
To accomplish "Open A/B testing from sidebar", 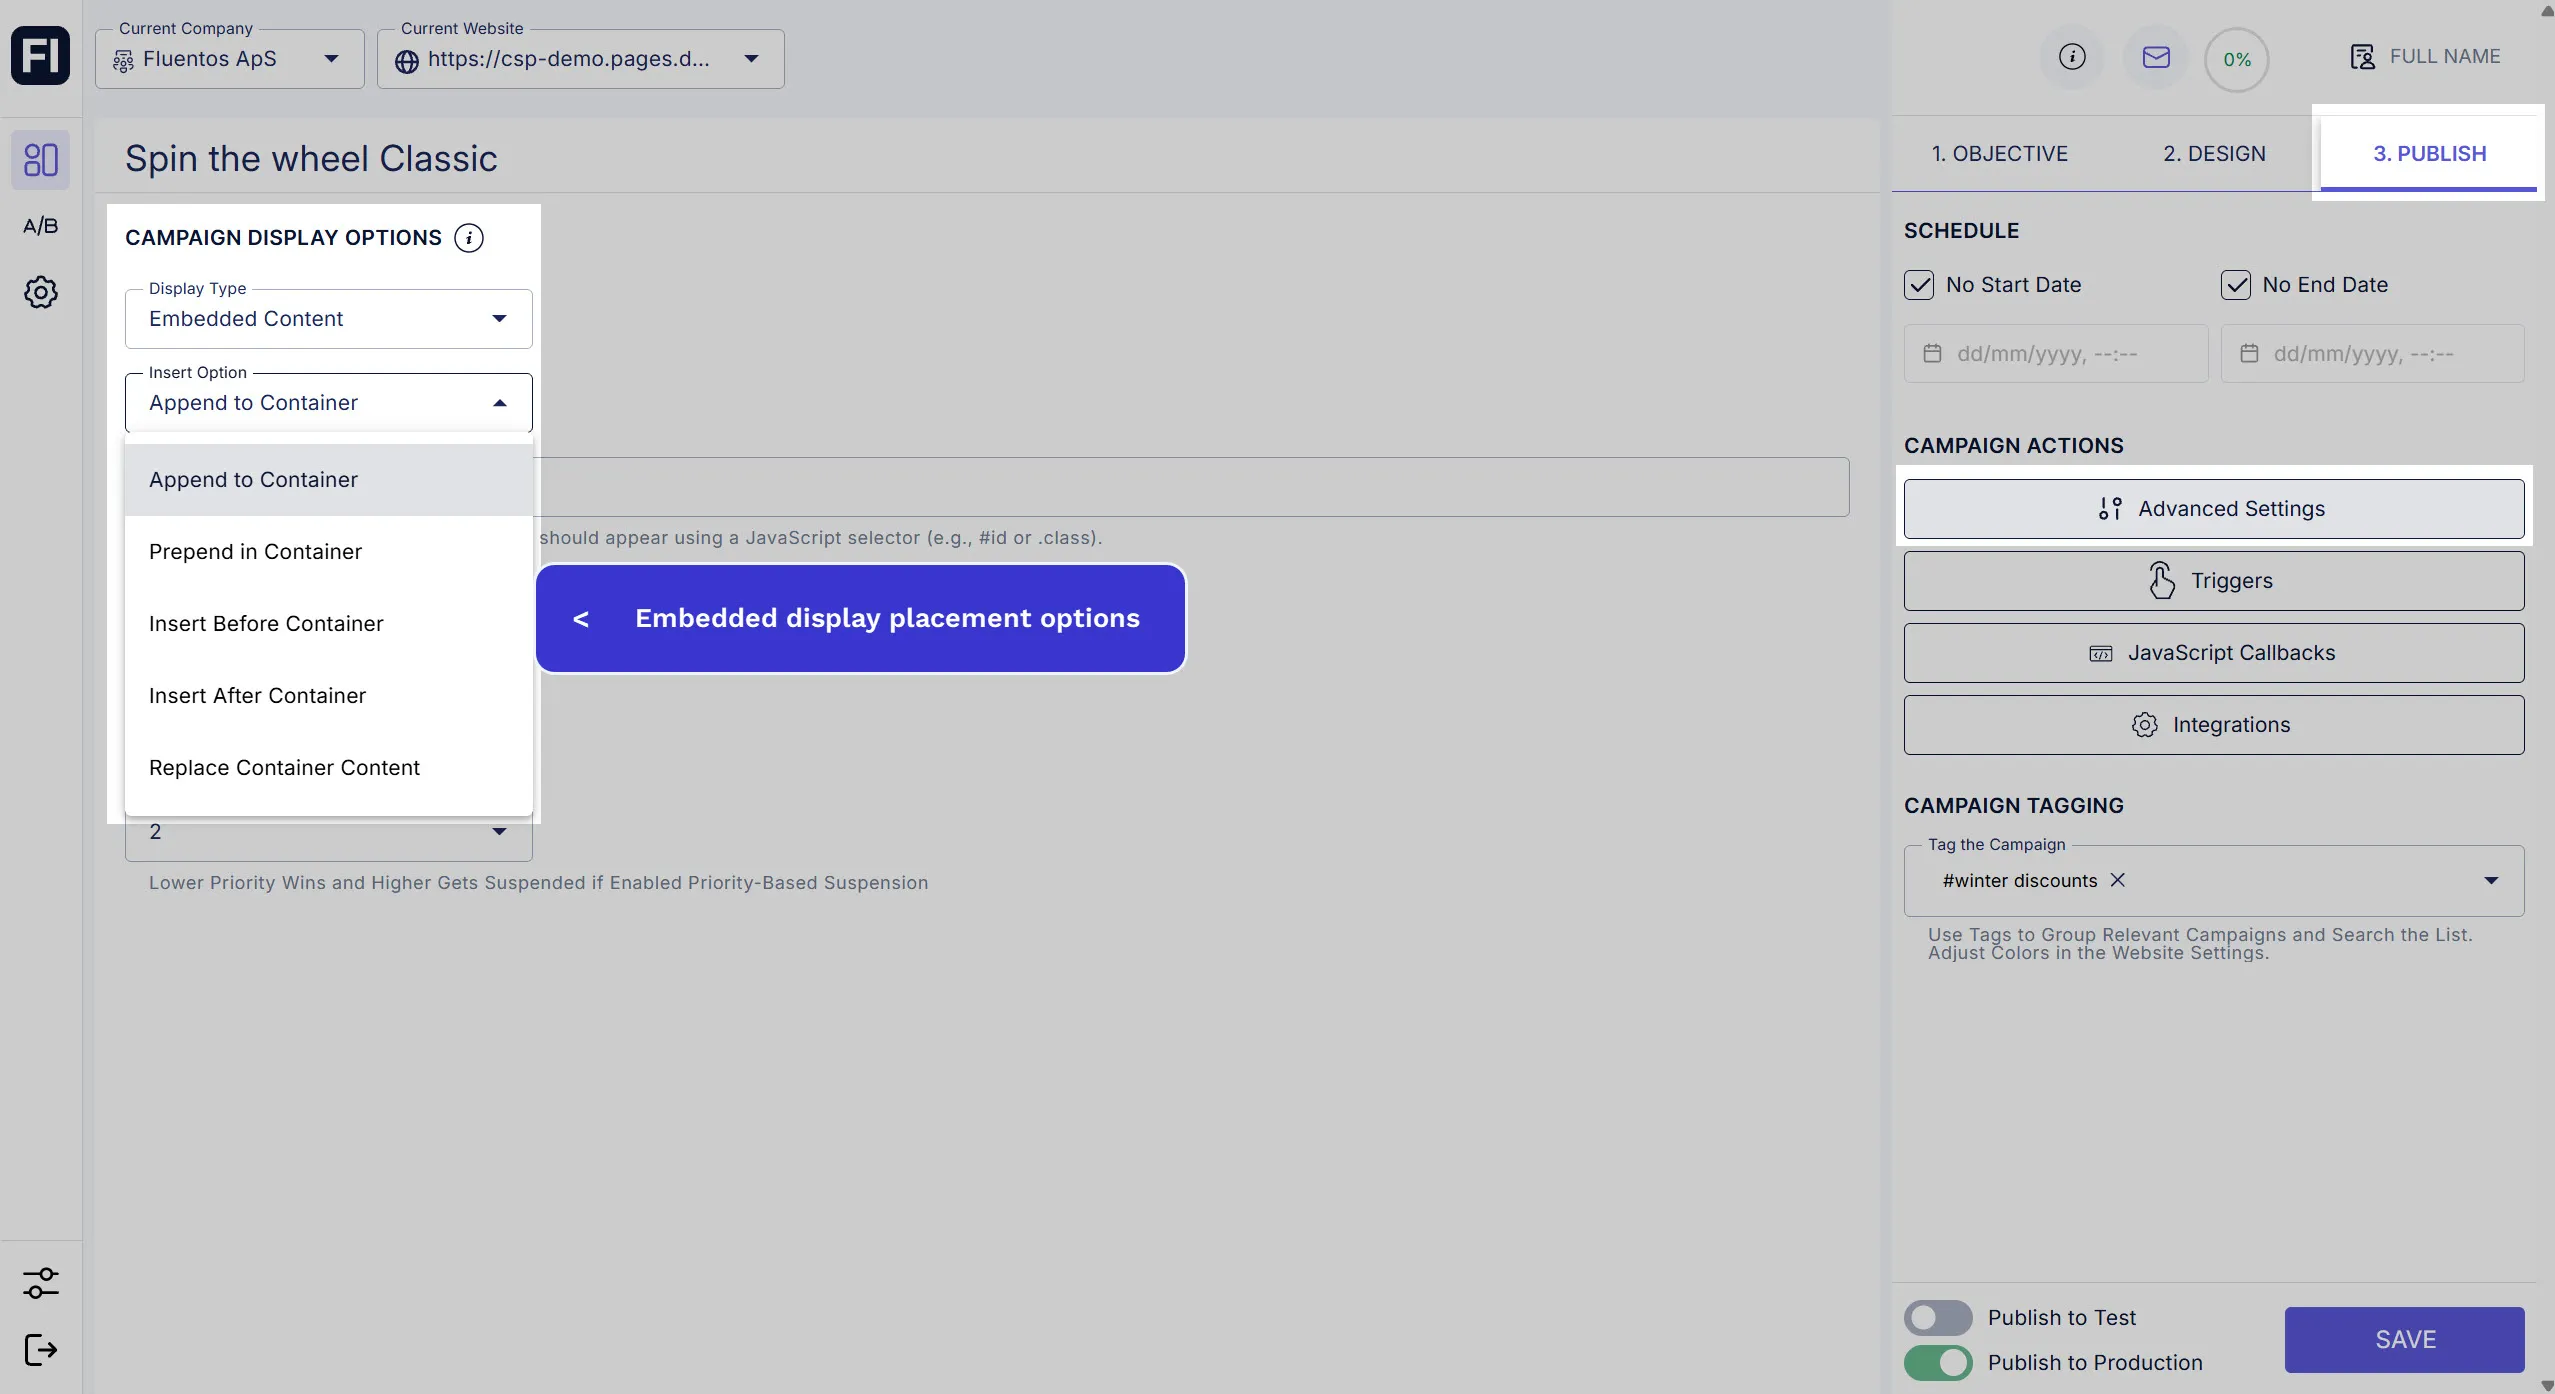I will (40, 226).
